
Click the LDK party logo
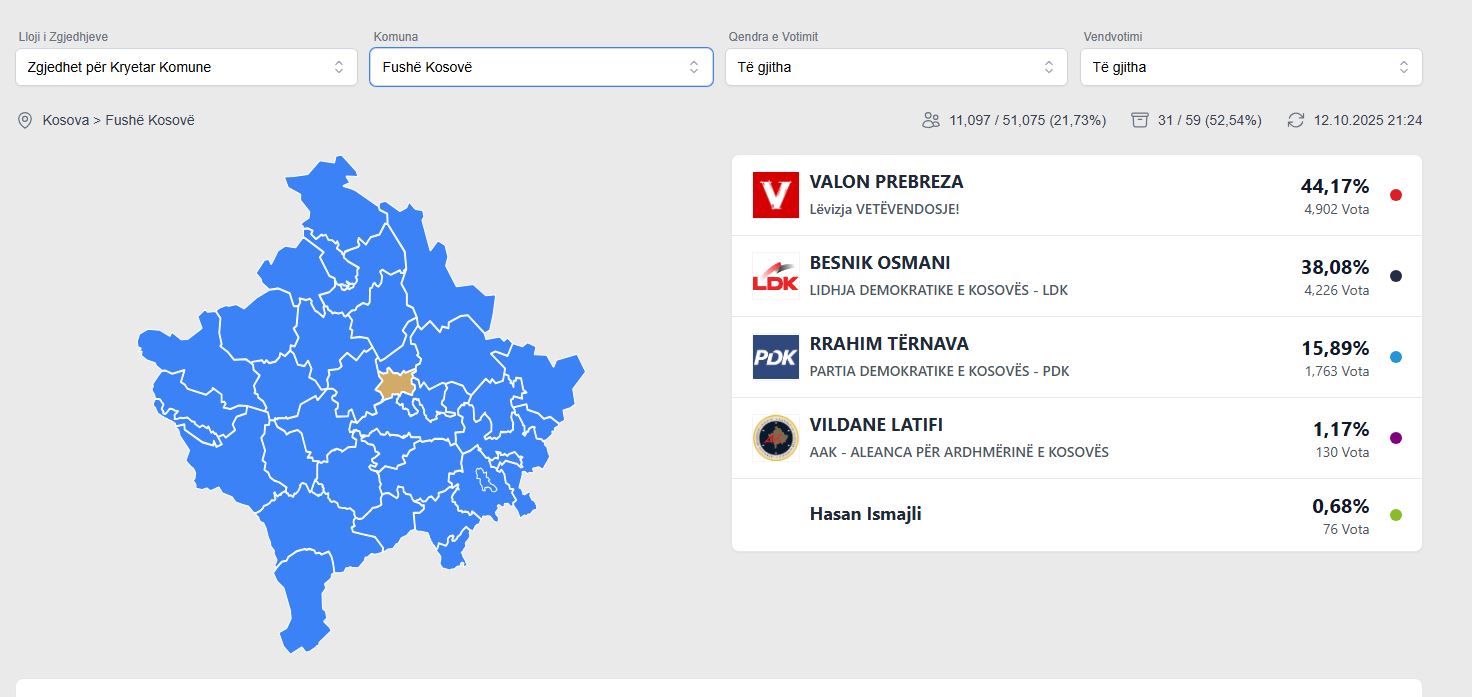(x=775, y=276)
